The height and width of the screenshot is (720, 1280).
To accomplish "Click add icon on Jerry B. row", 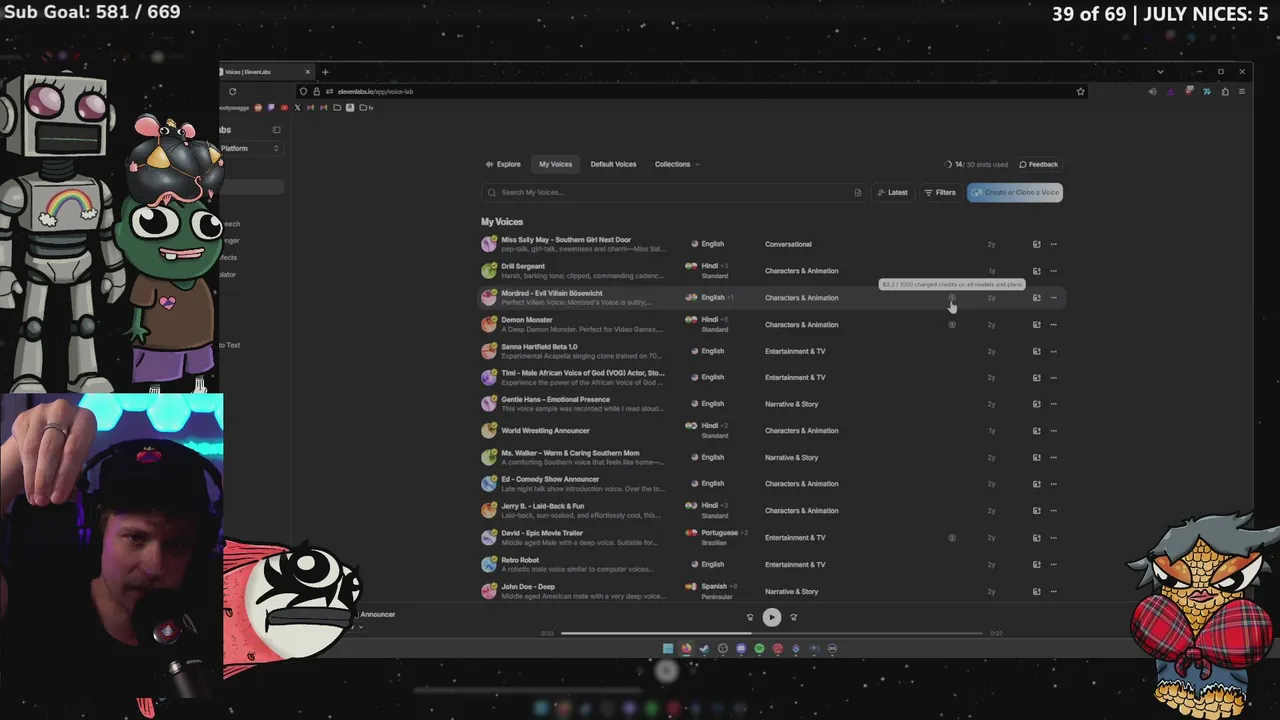I will pyautogui.click(x=1036, y=510).
